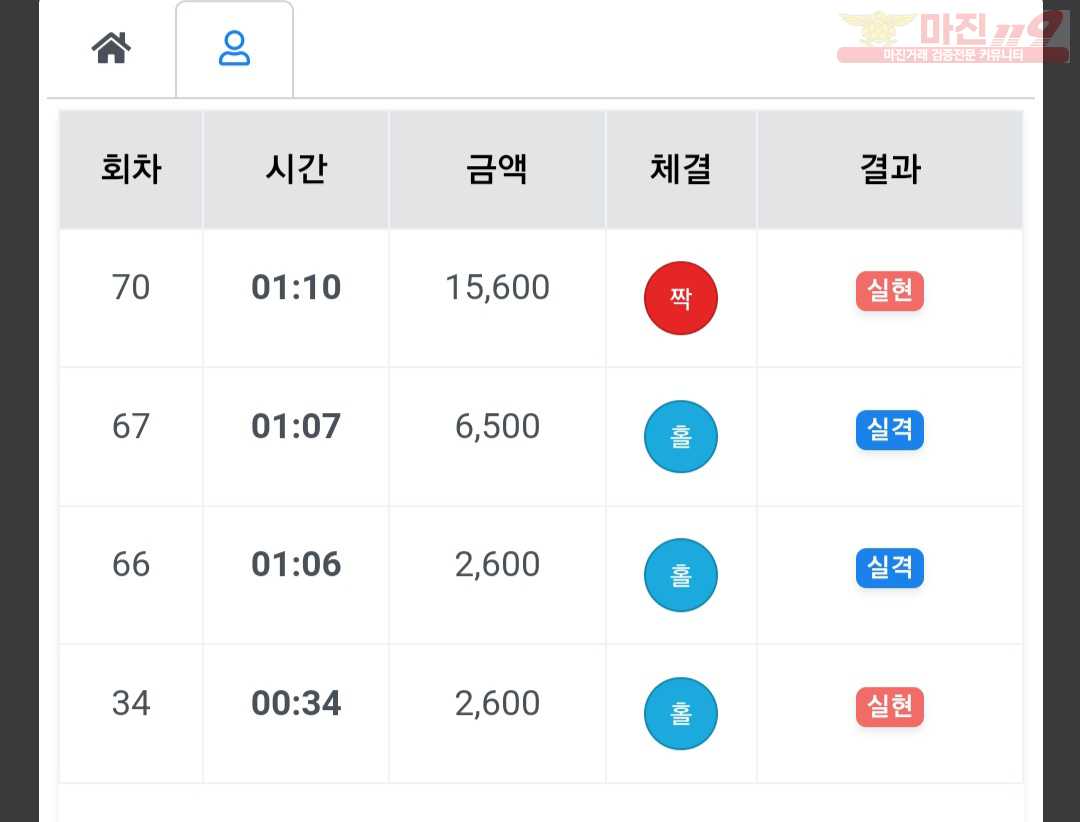The height and width of the screenshot is (822, 1080).
Task: Select the round number 66 cell
Action: [131, 564]
